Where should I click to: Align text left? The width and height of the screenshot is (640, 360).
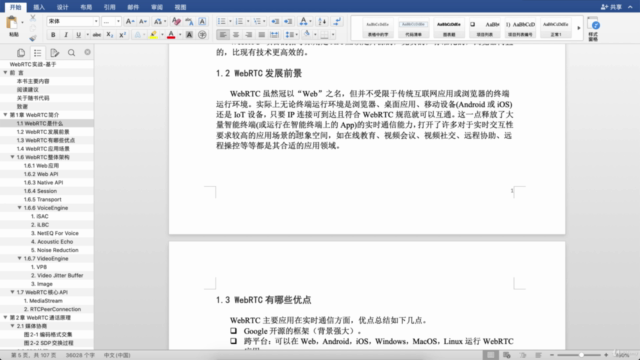coord(223,35)
